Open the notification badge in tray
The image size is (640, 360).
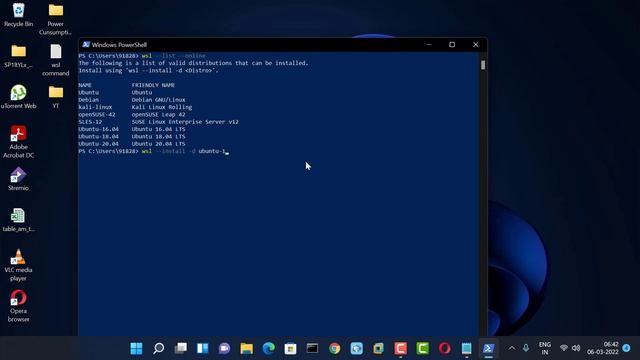627,348
